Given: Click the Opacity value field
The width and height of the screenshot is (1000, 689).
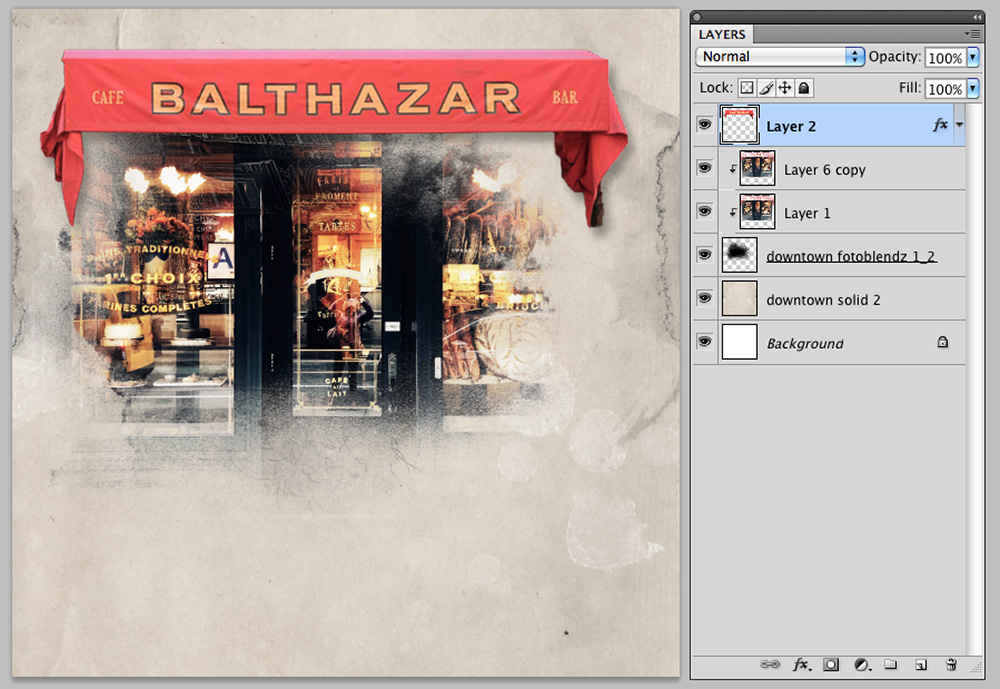Looking at the screenshot, I should tap(946, 57).
